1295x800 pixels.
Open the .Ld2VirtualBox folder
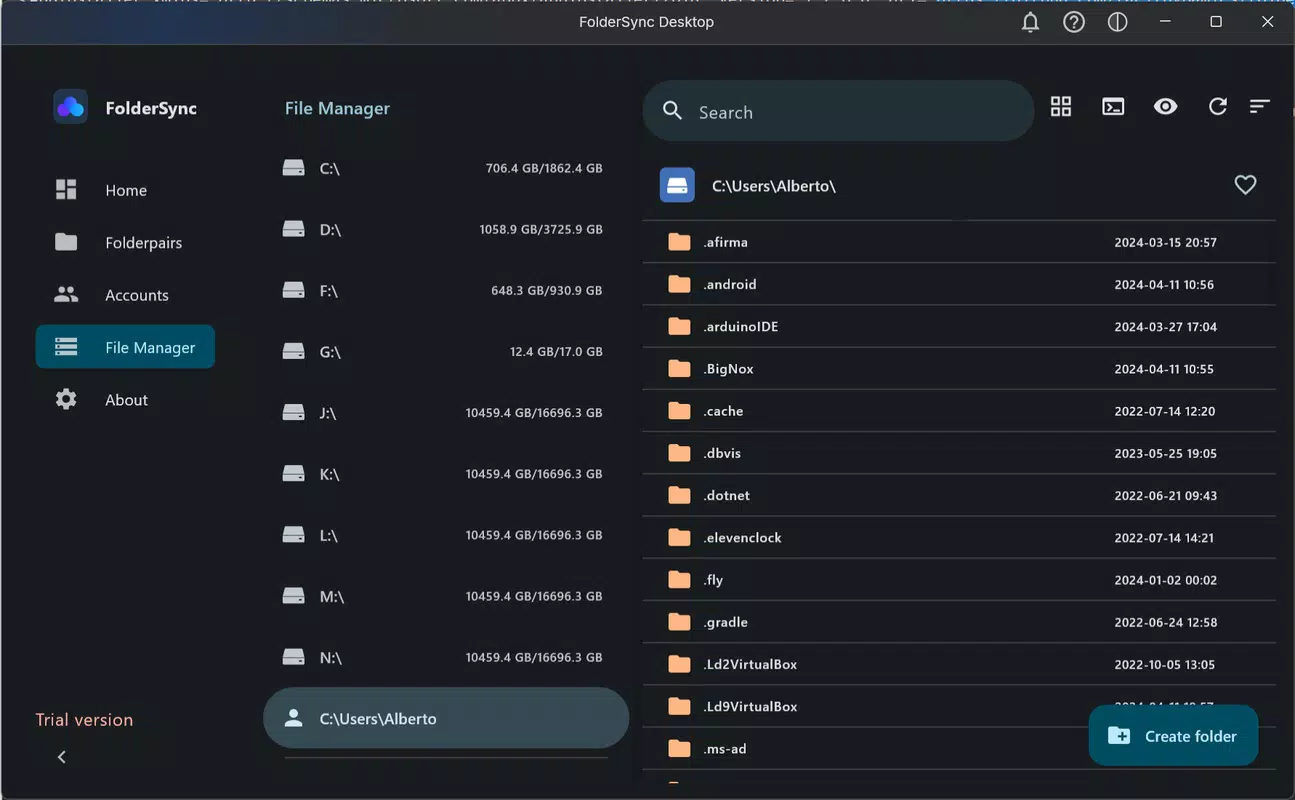959,664
